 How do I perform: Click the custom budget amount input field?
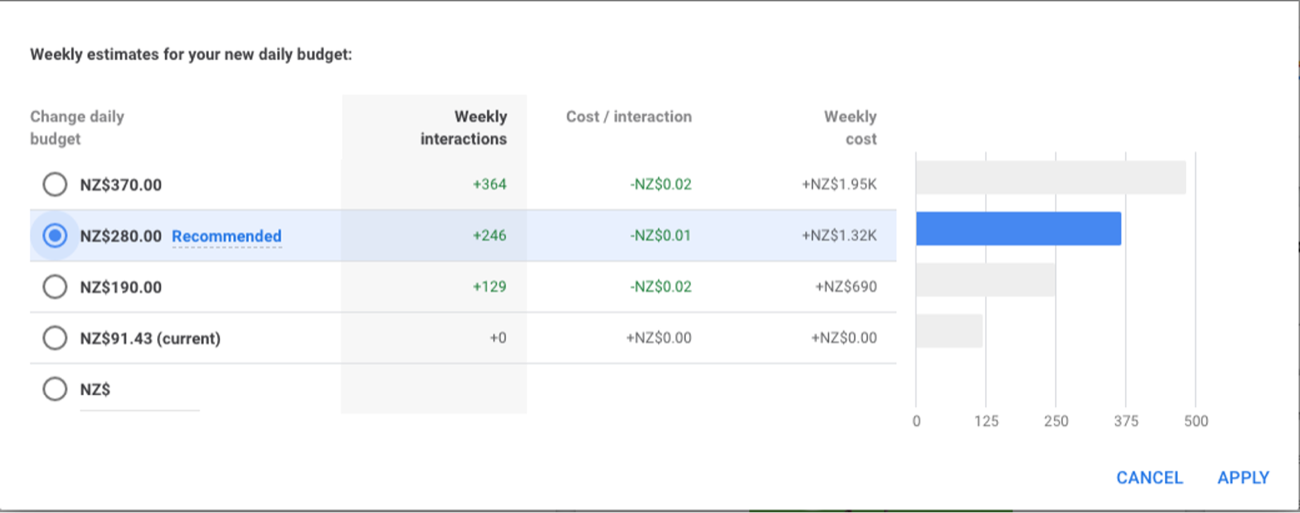(140, 391)
